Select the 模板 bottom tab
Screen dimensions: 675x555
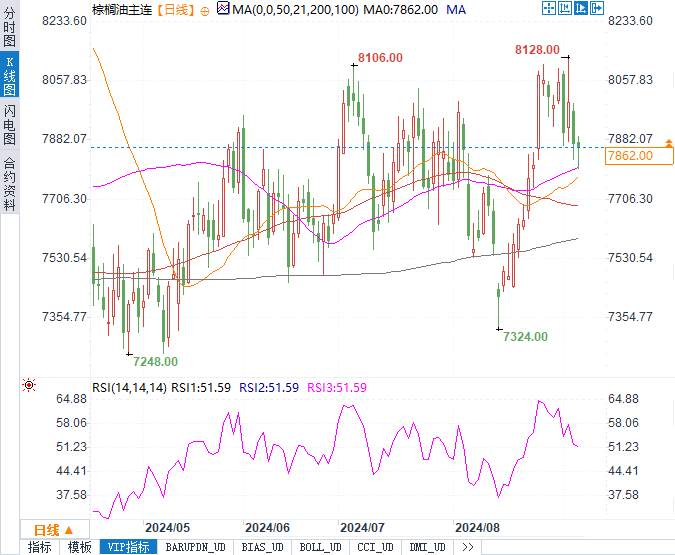(x=80, y=547)
